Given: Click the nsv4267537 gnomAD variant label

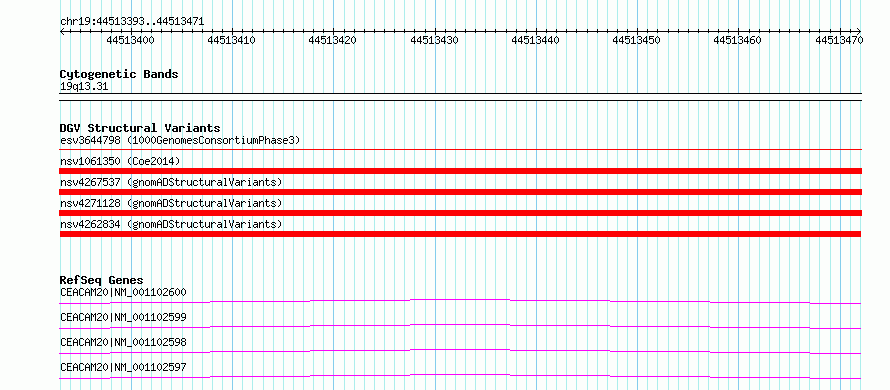Looking at the screenshot, I should pos(171,182).
